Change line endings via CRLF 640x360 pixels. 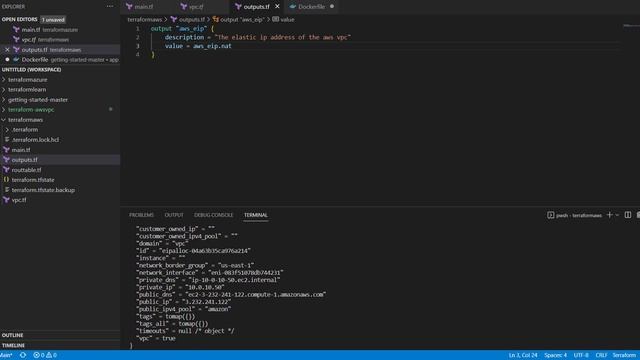[601, 355]
